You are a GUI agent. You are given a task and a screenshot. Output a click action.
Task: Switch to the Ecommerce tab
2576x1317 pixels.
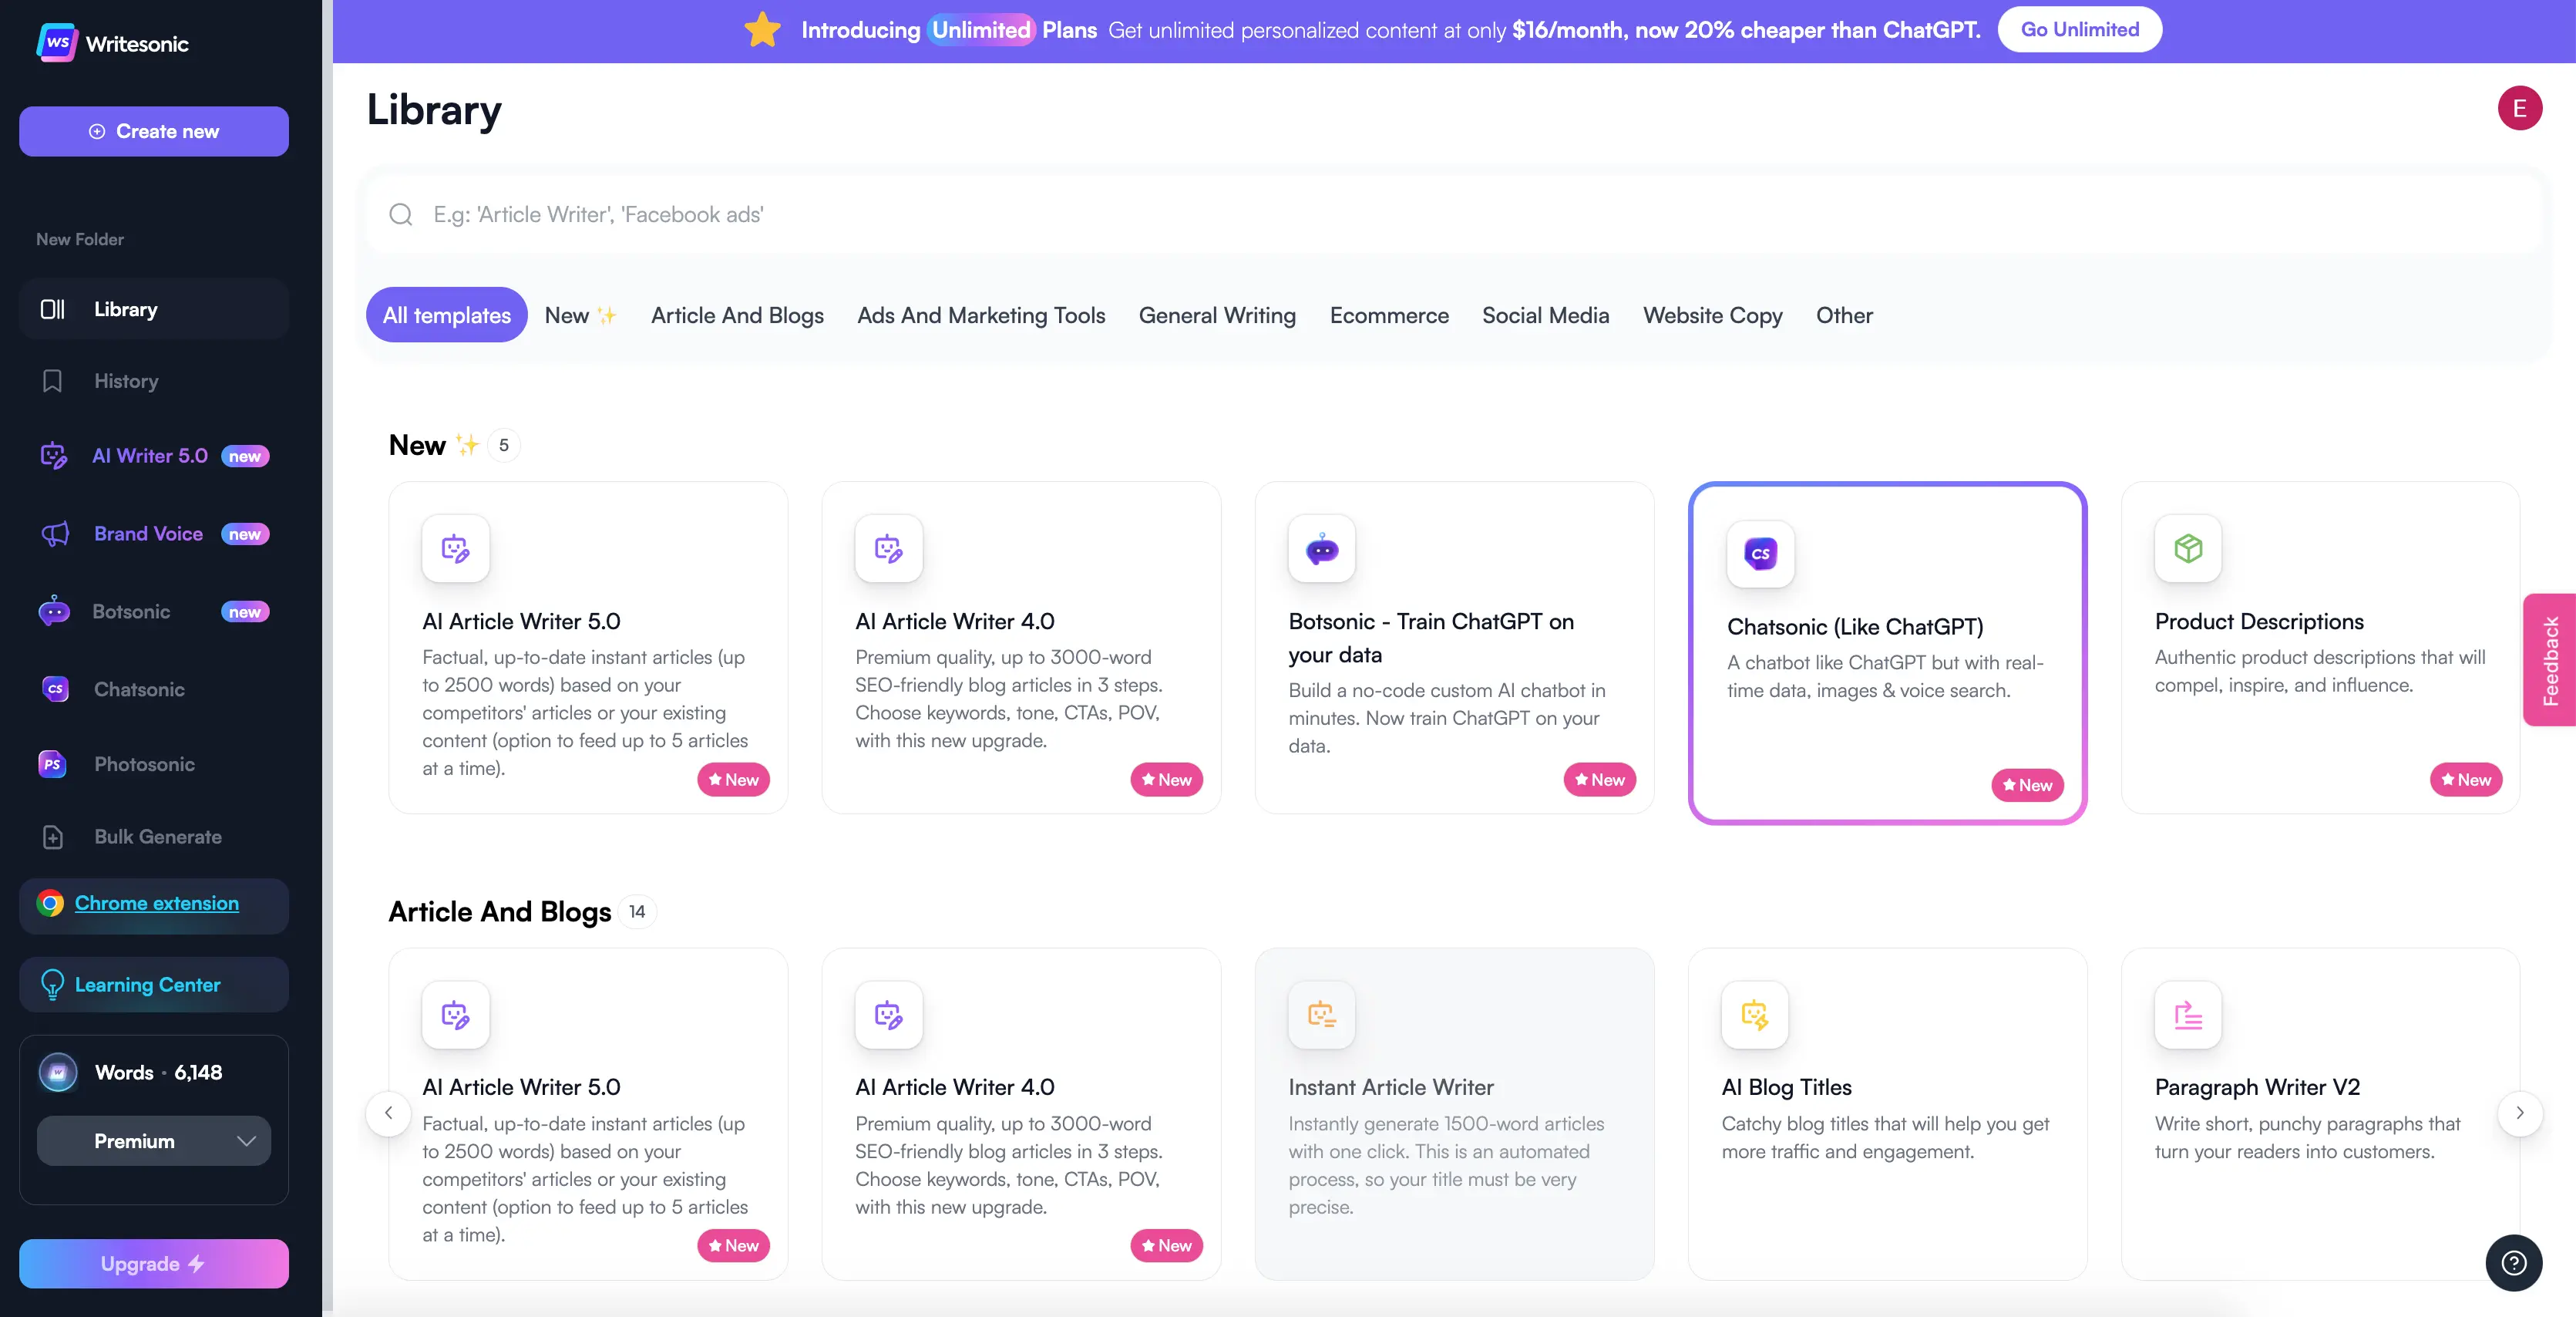(1388, 315)
